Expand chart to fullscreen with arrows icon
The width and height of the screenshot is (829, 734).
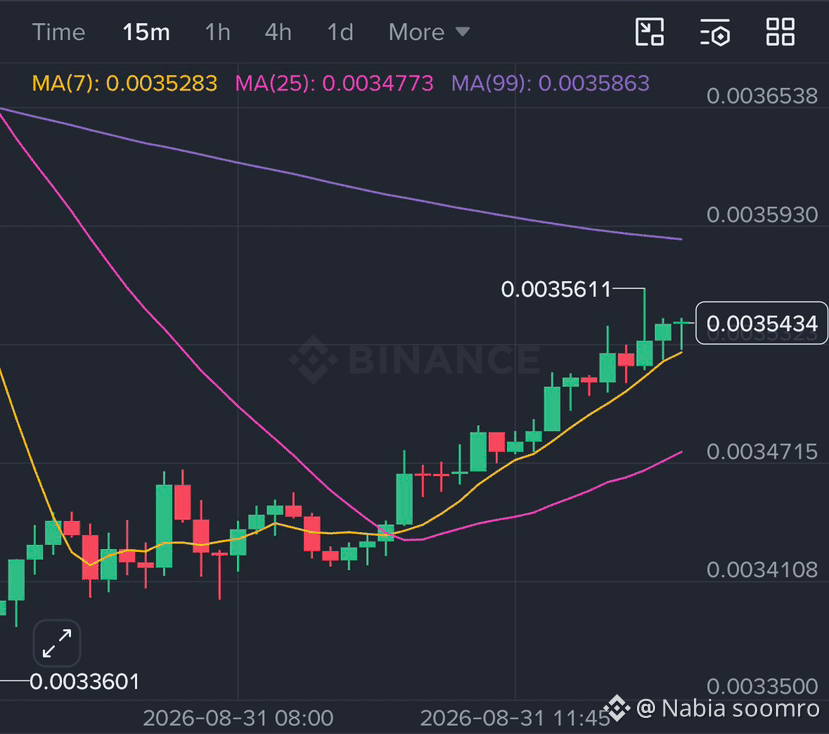coord(57,643)
